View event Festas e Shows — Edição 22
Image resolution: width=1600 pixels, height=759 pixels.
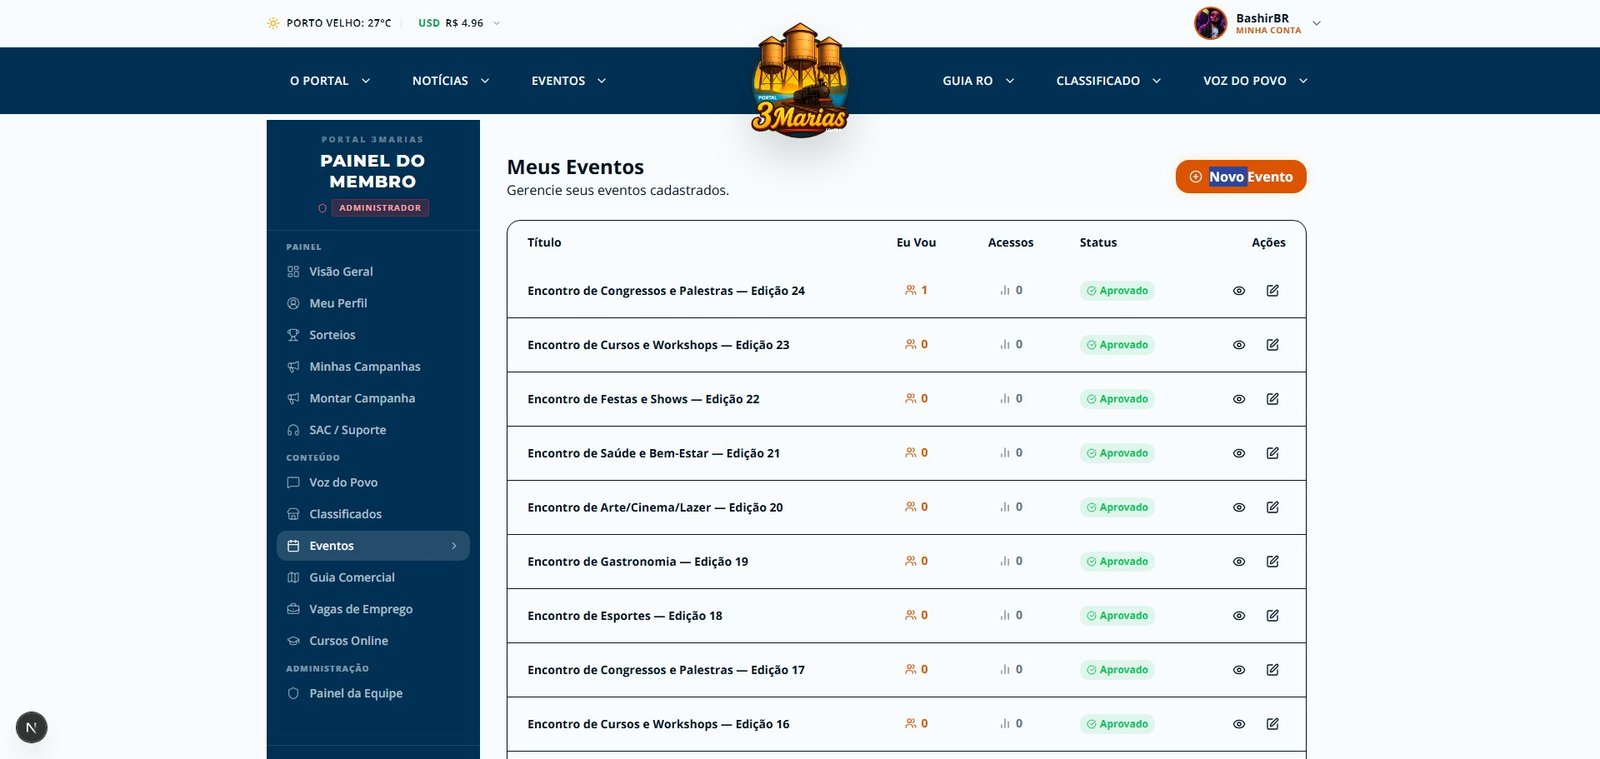(x=1239, y=399)
